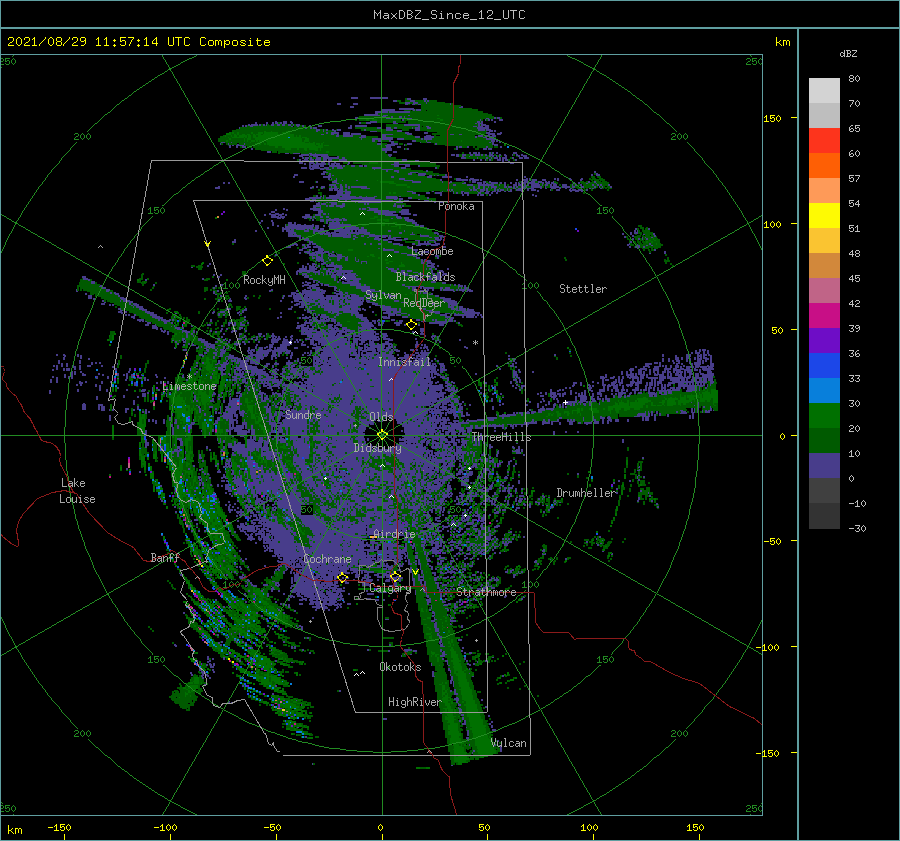
Task: Click the Ponoka city label
Action: coord(456,206)
